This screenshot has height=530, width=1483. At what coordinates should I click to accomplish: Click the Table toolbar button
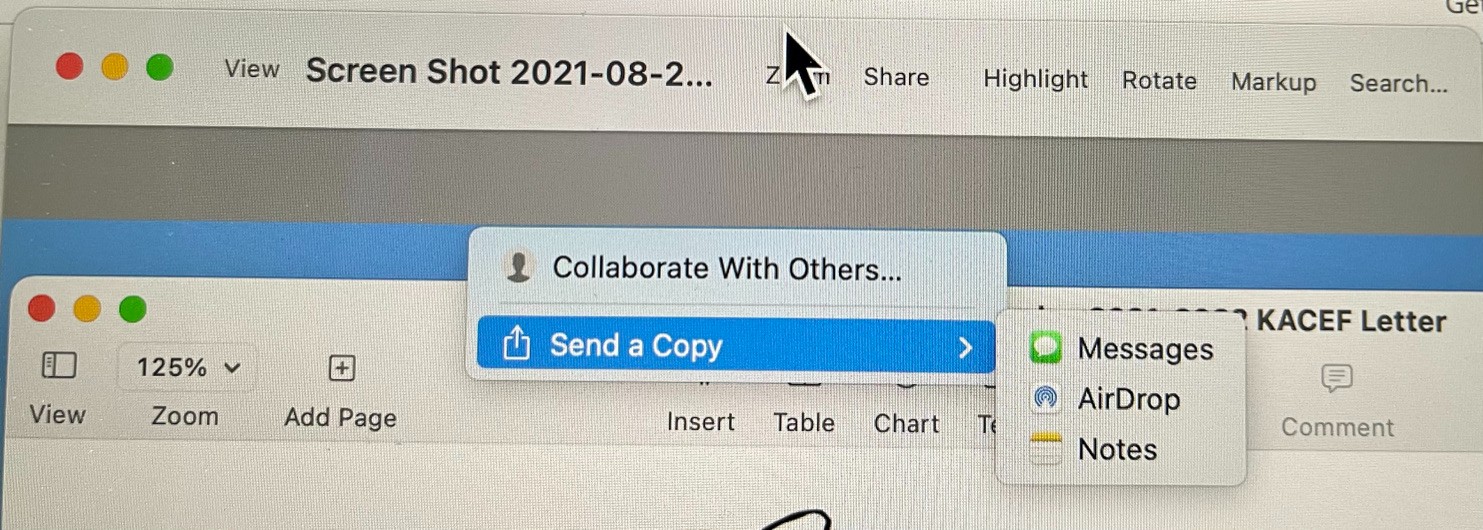pyautogui.click(x=804, y=422)
